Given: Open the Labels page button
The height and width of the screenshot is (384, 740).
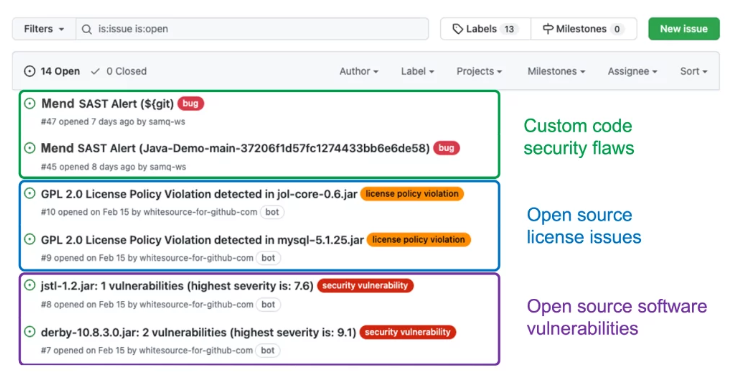Looking at the screenshot, I should [485, 29].
